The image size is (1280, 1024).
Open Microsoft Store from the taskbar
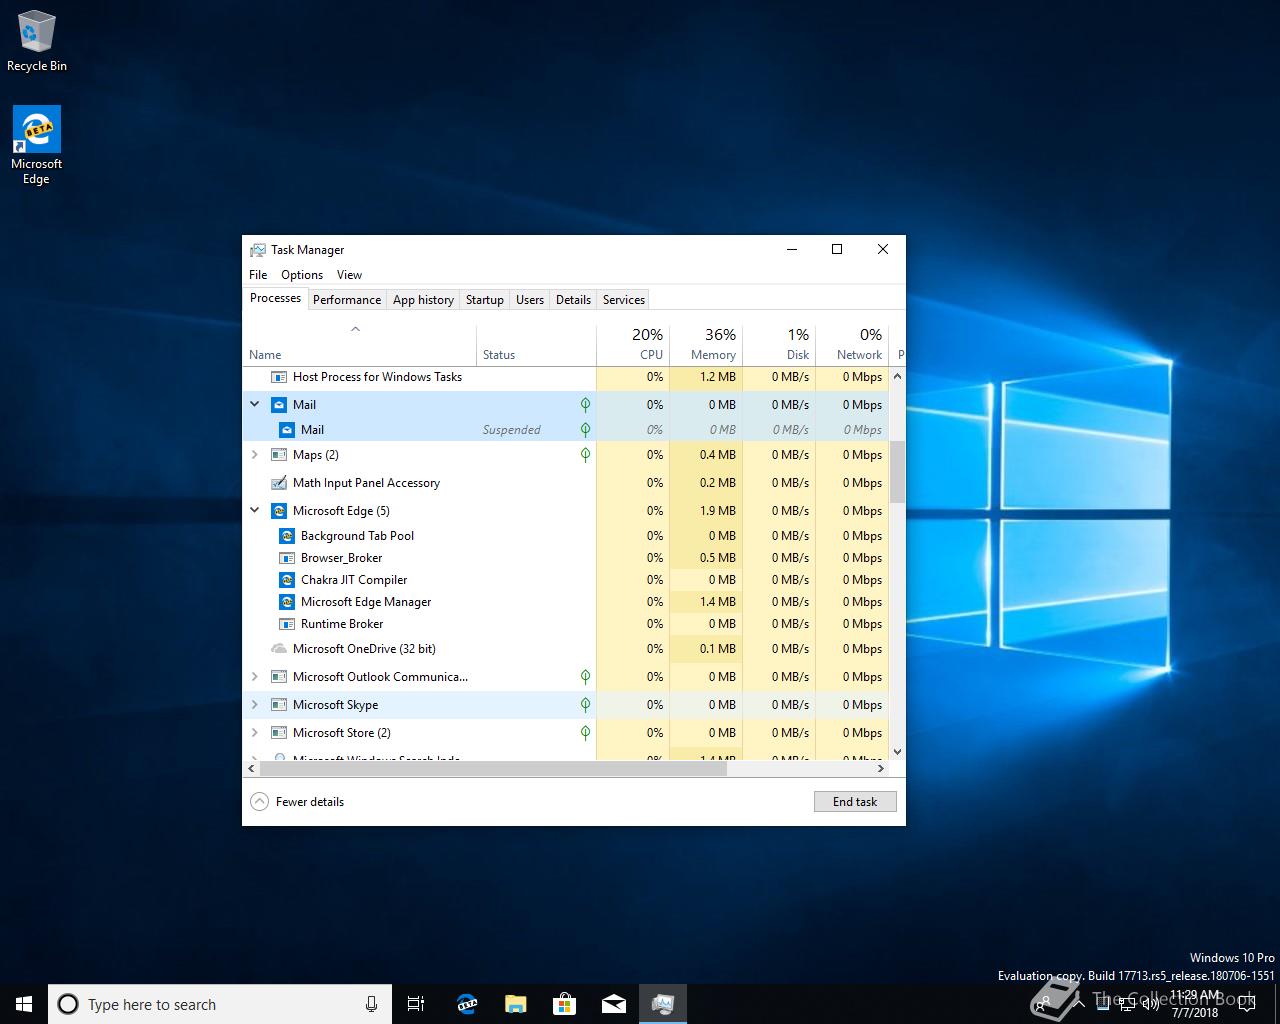[564, 1004]
